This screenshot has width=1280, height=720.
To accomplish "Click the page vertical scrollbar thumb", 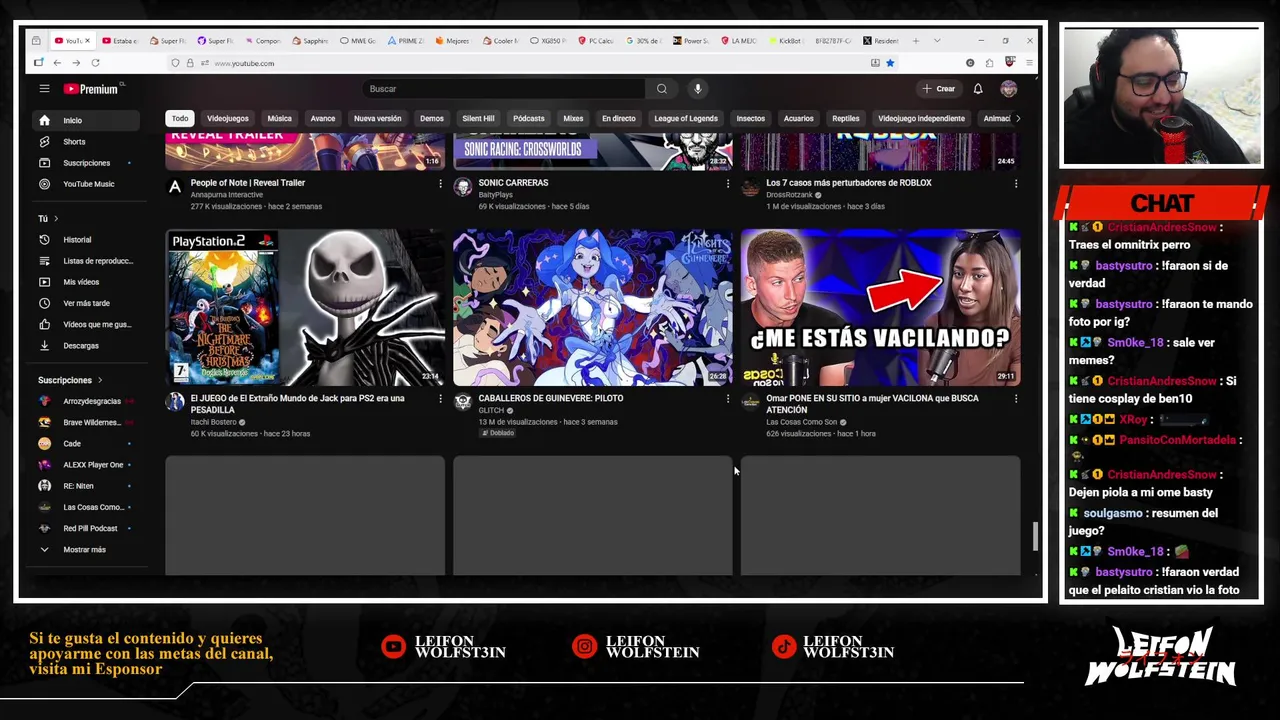I will click(x=1035, y=536).
